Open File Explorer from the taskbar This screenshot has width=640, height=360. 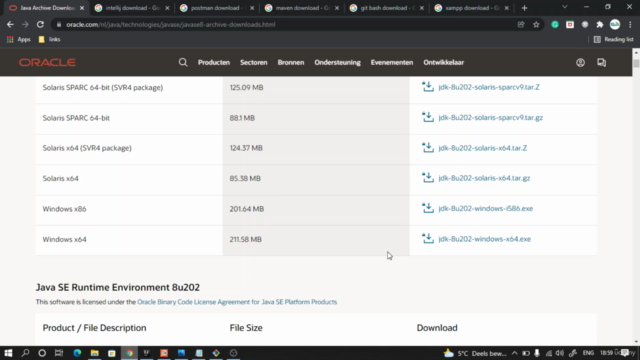click(x=94, y=353)
